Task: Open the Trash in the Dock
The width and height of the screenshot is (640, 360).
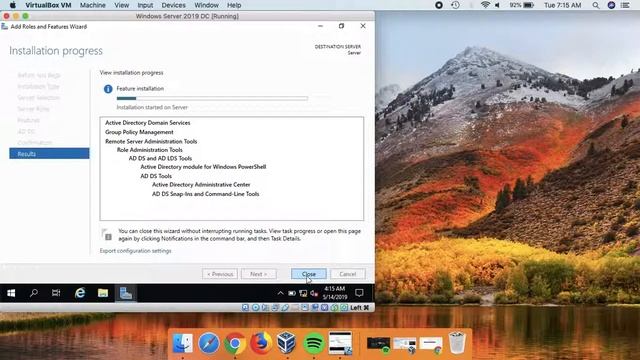Action: 457,343
